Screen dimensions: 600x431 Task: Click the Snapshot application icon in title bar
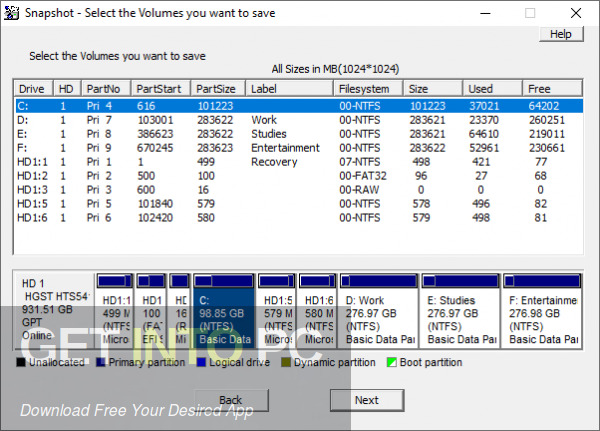[11, 13]
